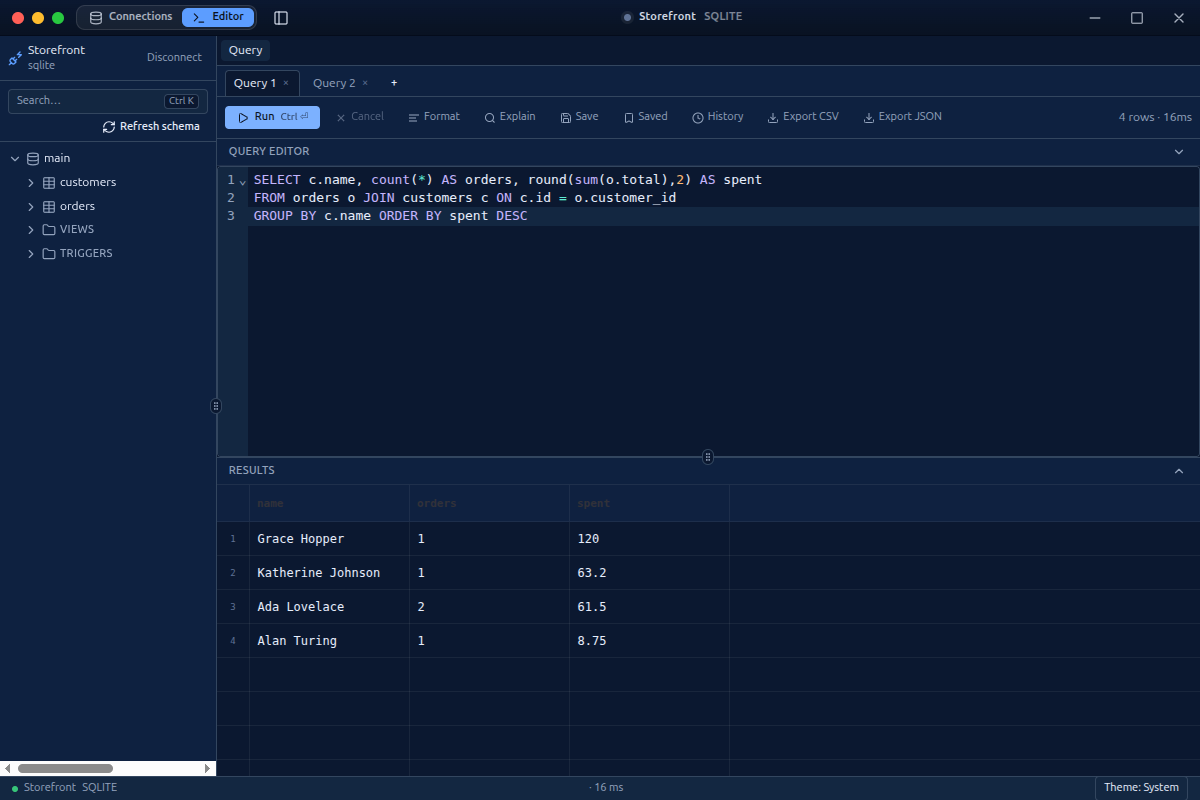Click the Cancel button in toolbar
This screenshot has width=1200, height=800.
360,117
